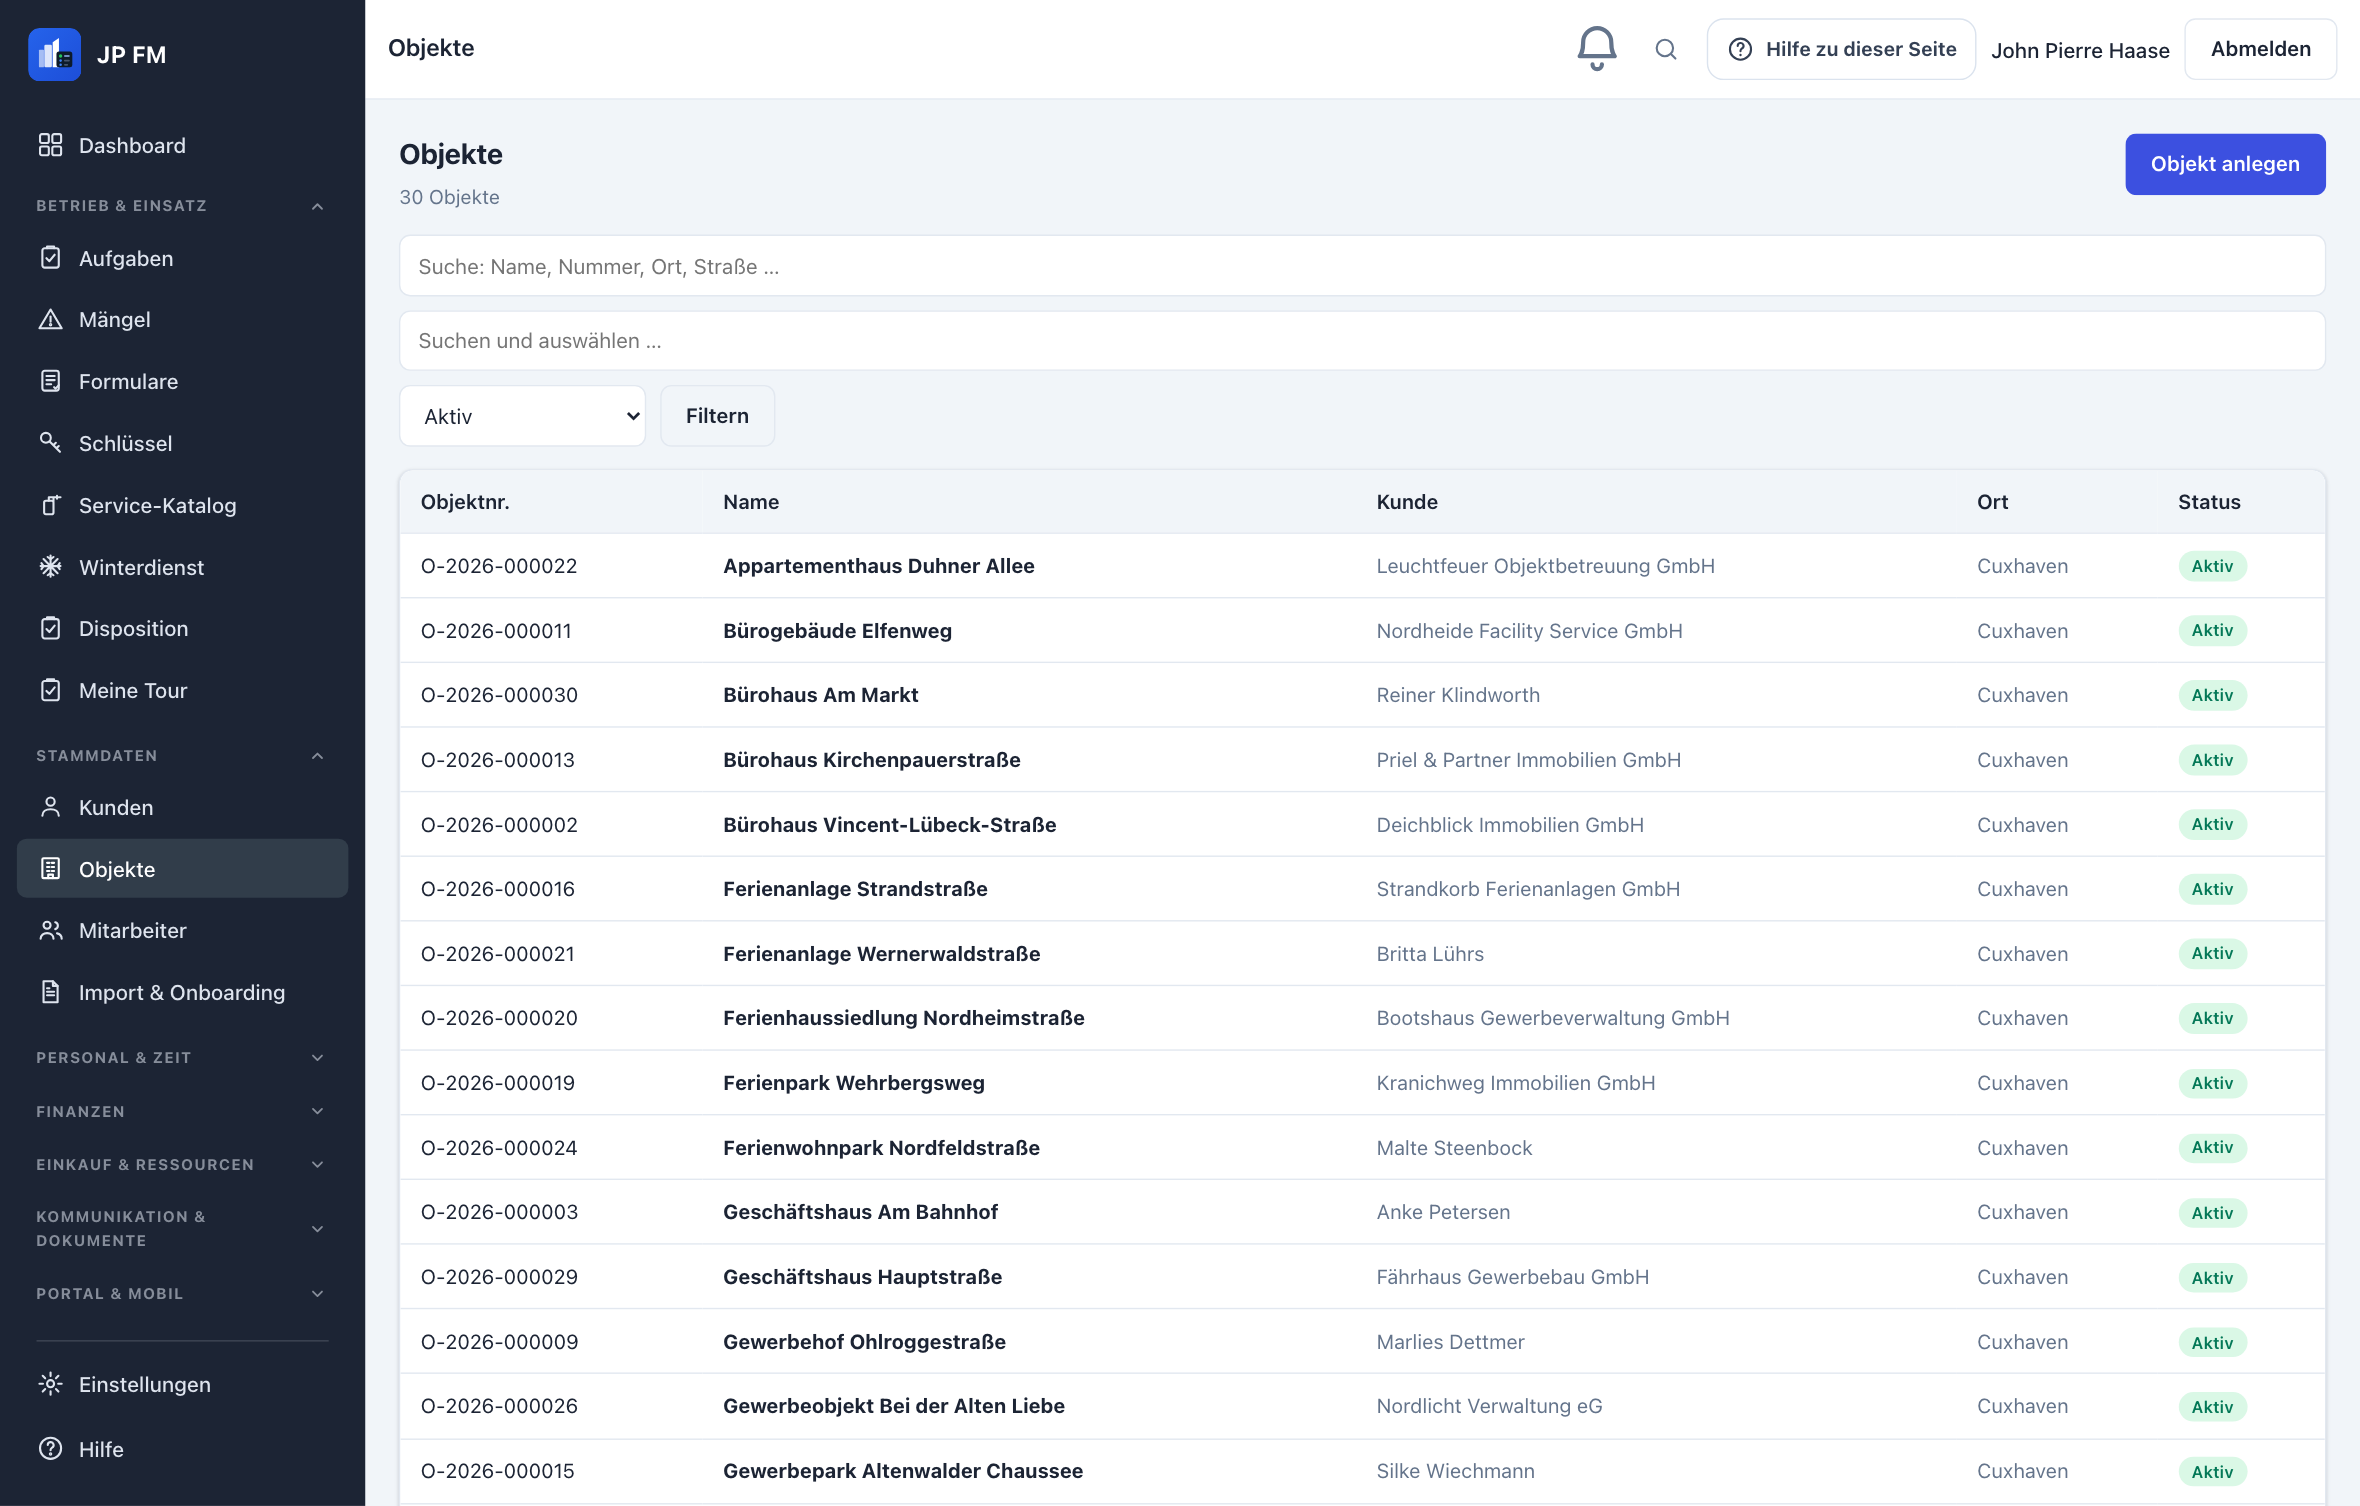Collapse the Stammdaten section

pyautogui.click(x=317, y=756)
